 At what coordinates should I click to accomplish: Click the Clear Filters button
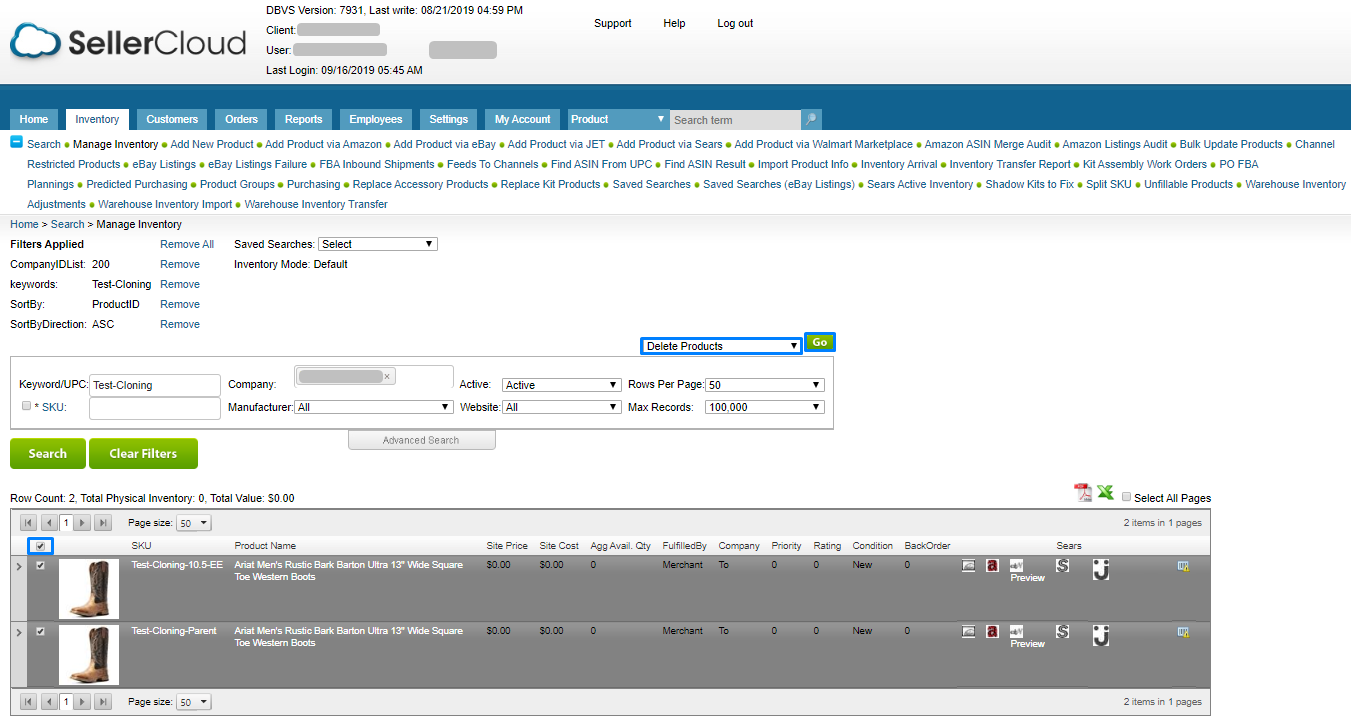click(143, 453)
